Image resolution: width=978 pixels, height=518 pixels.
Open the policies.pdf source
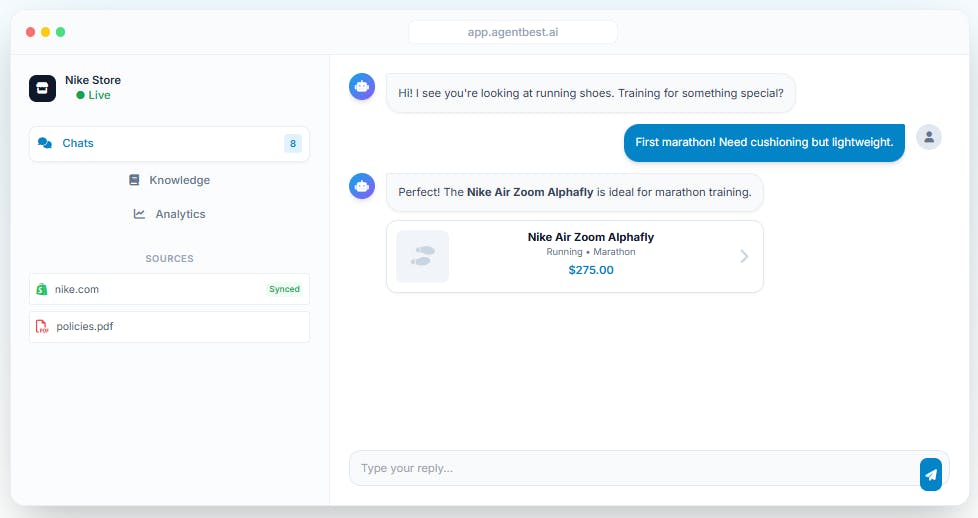[169, 326]
